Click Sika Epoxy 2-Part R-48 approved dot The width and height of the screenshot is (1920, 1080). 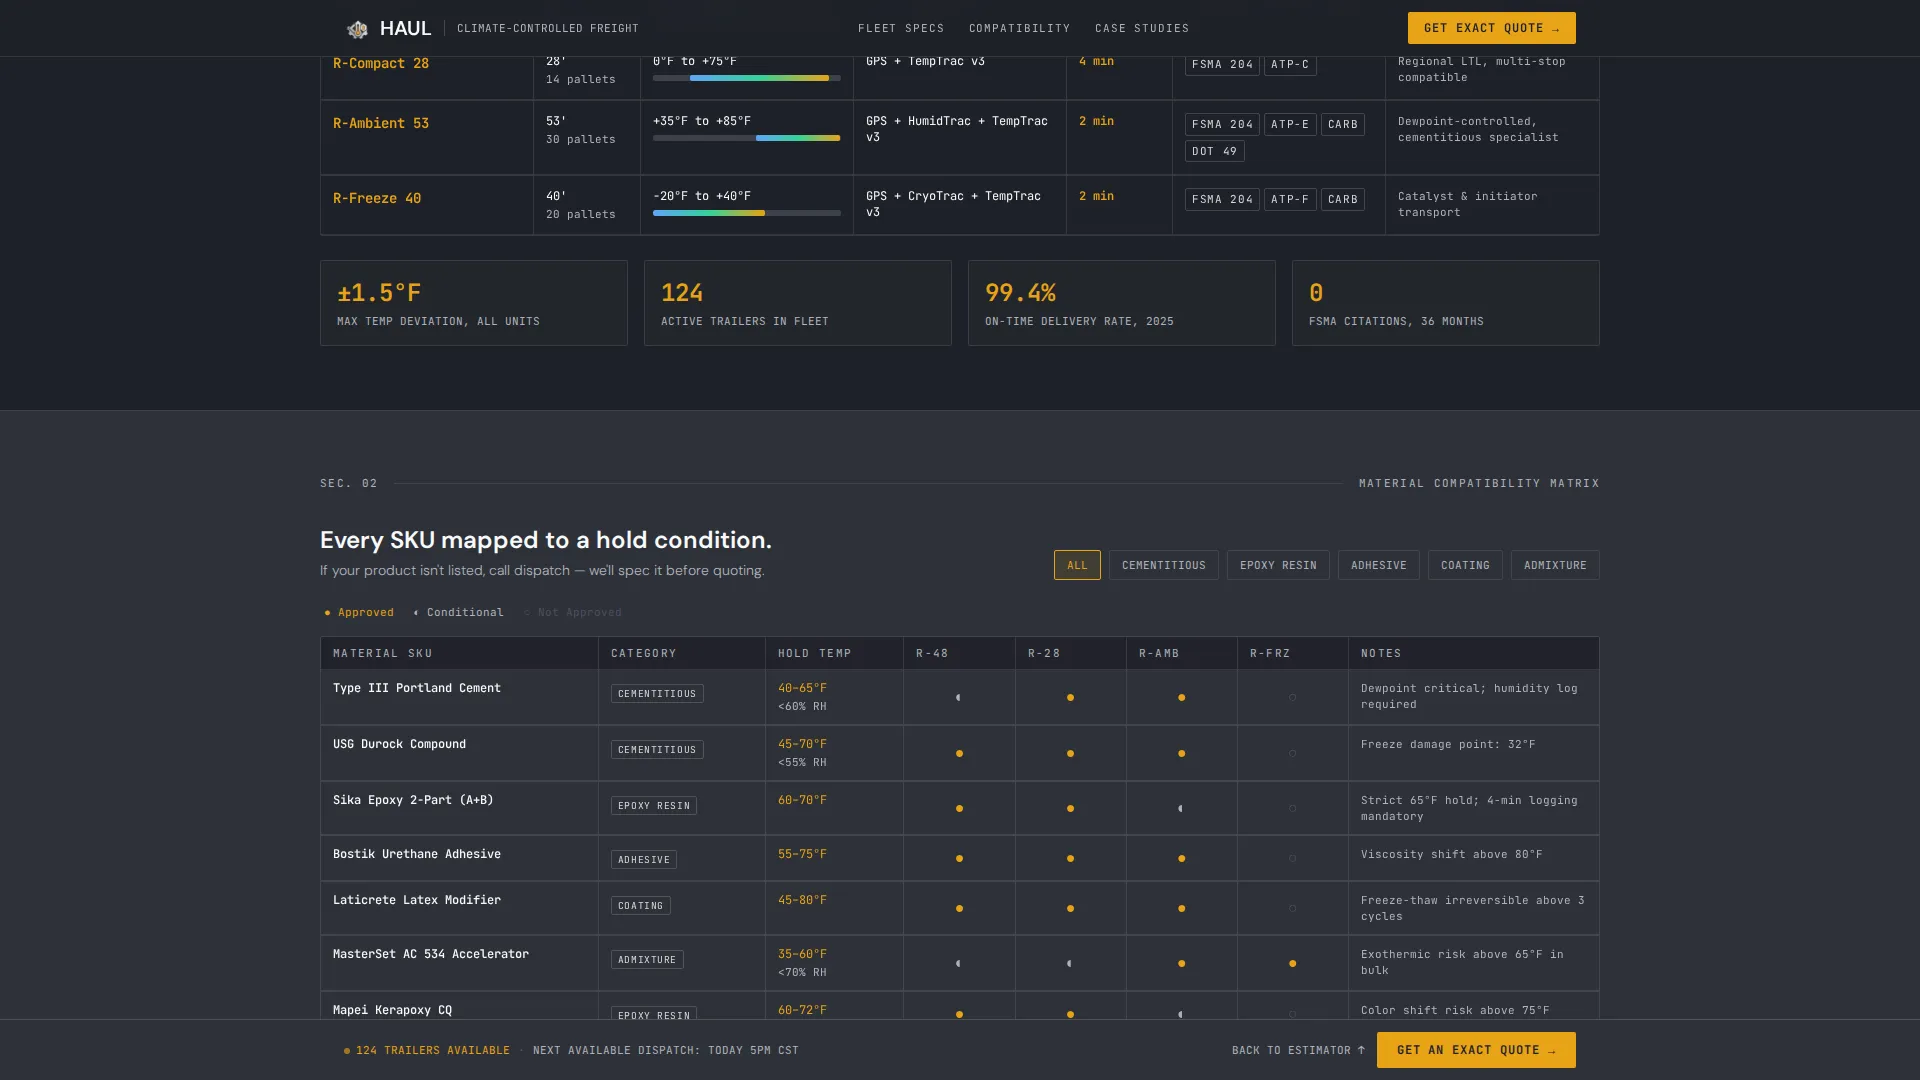coord(959,808)
